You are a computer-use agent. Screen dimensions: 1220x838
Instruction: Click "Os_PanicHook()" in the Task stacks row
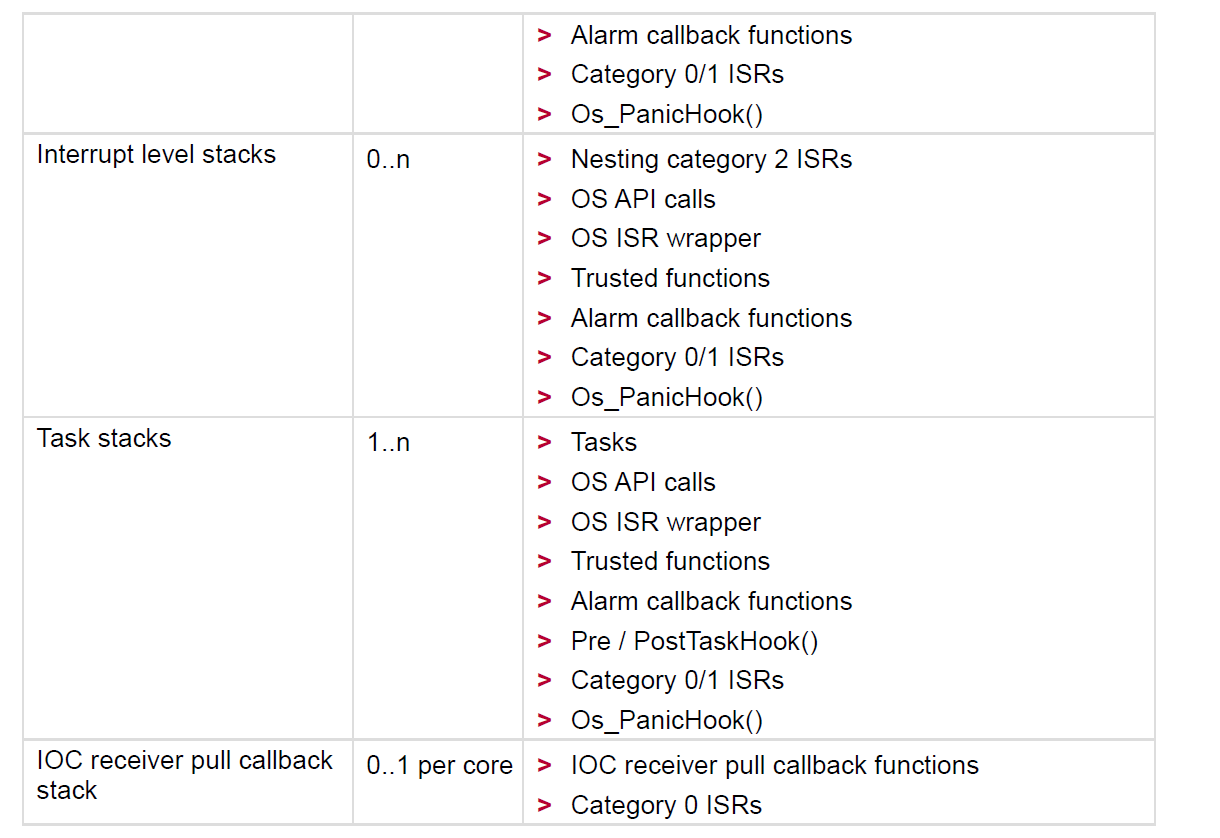[x=666, y=720]
